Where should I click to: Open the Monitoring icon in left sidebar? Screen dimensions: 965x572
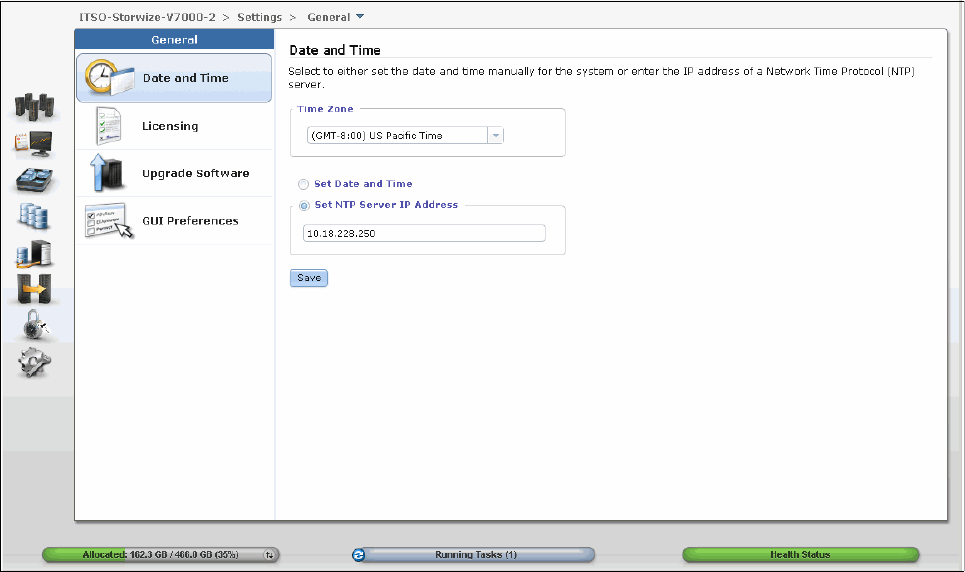tap(33, 144)
